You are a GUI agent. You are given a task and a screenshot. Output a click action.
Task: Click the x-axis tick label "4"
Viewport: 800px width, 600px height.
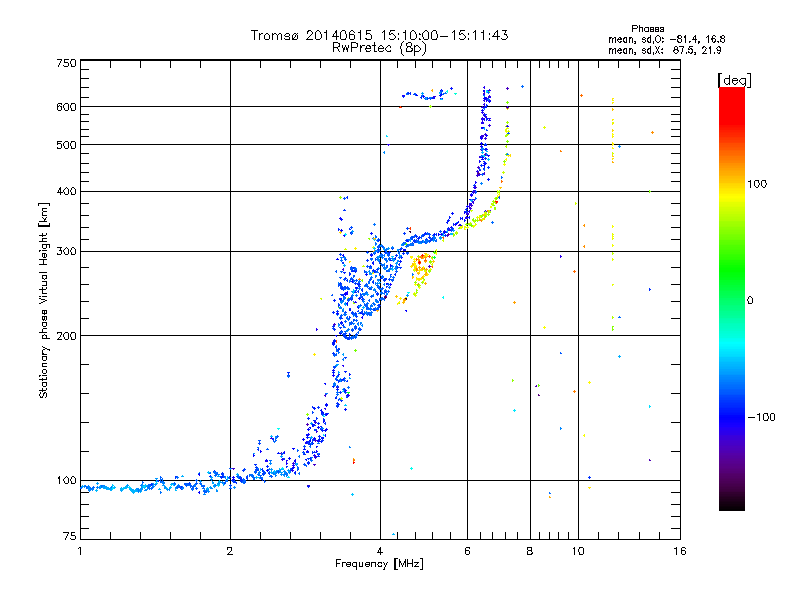pos(380,551)
